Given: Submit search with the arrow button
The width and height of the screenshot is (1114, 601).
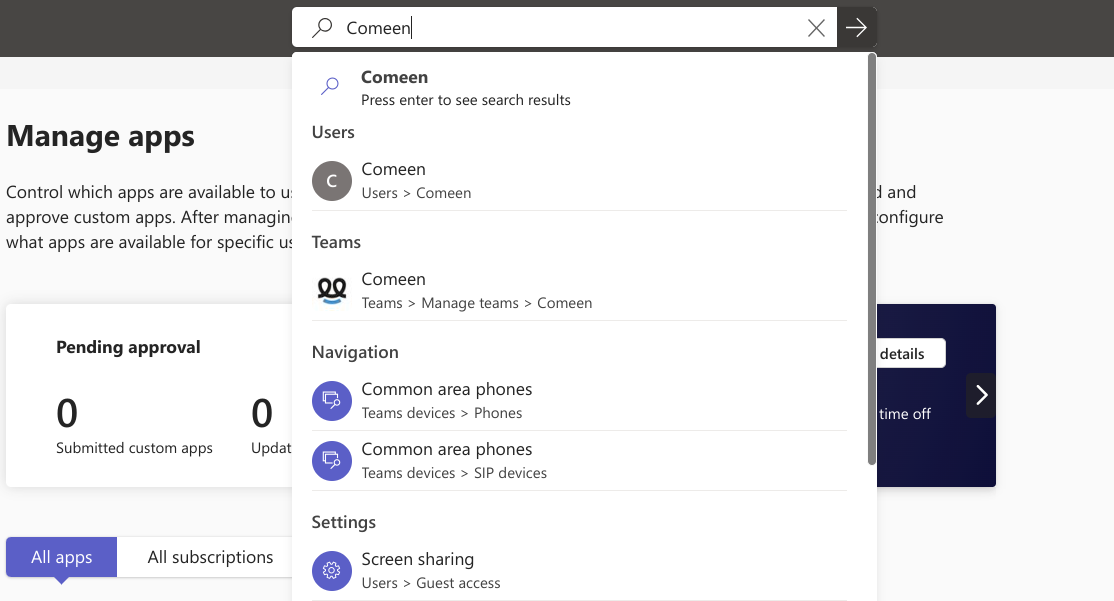Looking at the screenshot, I should 857,28.
